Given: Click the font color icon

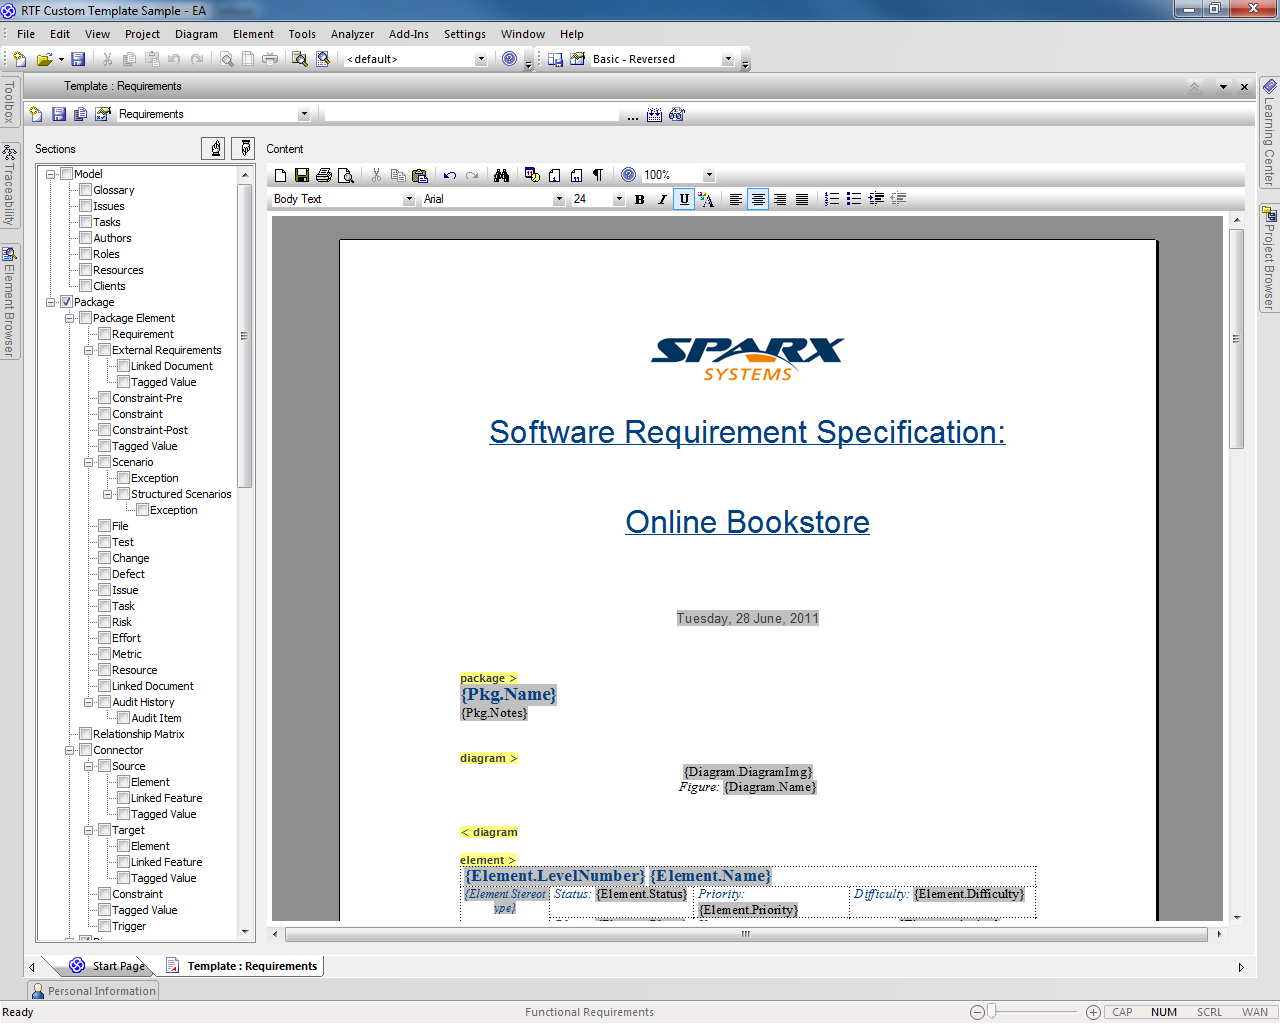Looking at the screenshot, I should (706, 199).
